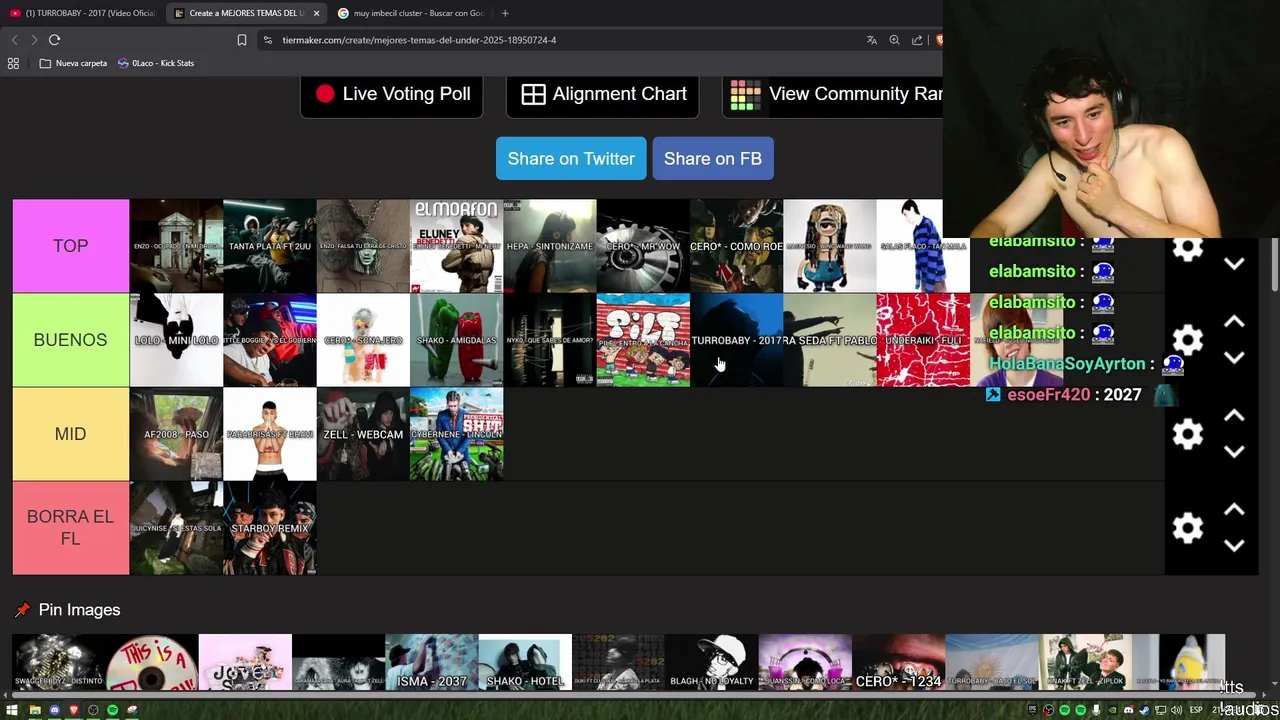Close the Create a MEJORES TEMAS tab
1280x720 pixels.
[316, 13]
